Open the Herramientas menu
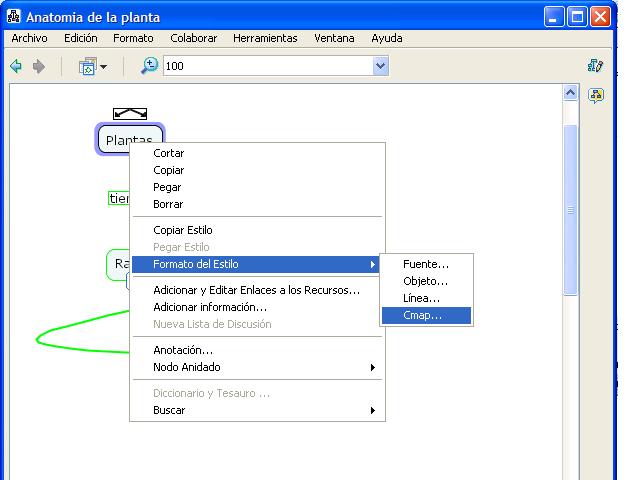This screenshot has height=480, width=640. coord(265,38)
